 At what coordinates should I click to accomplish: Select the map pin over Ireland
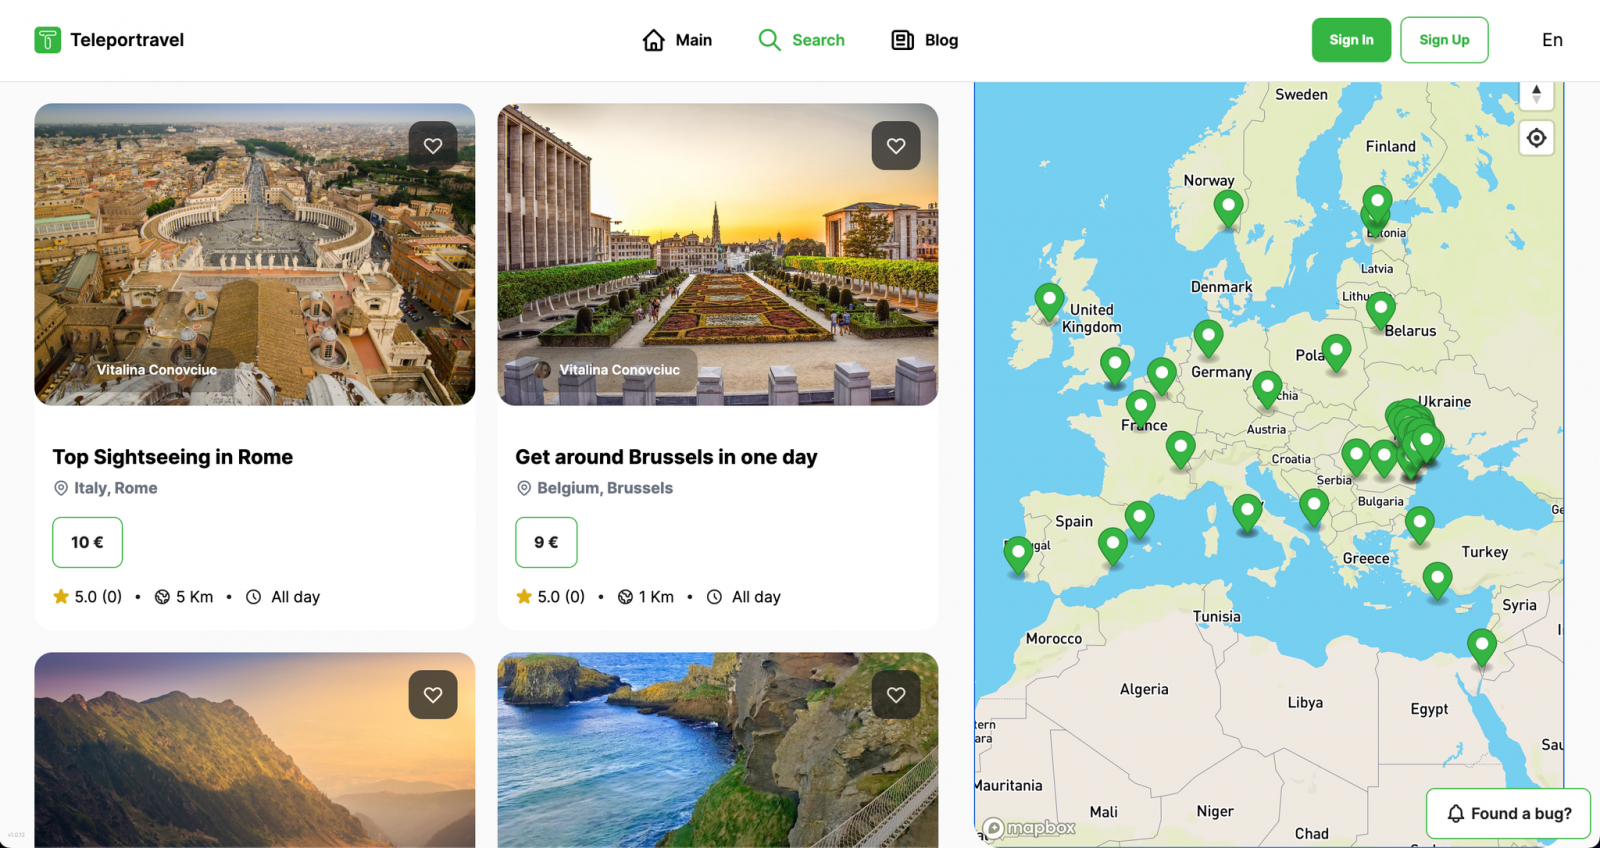(x=1049, y=302)
